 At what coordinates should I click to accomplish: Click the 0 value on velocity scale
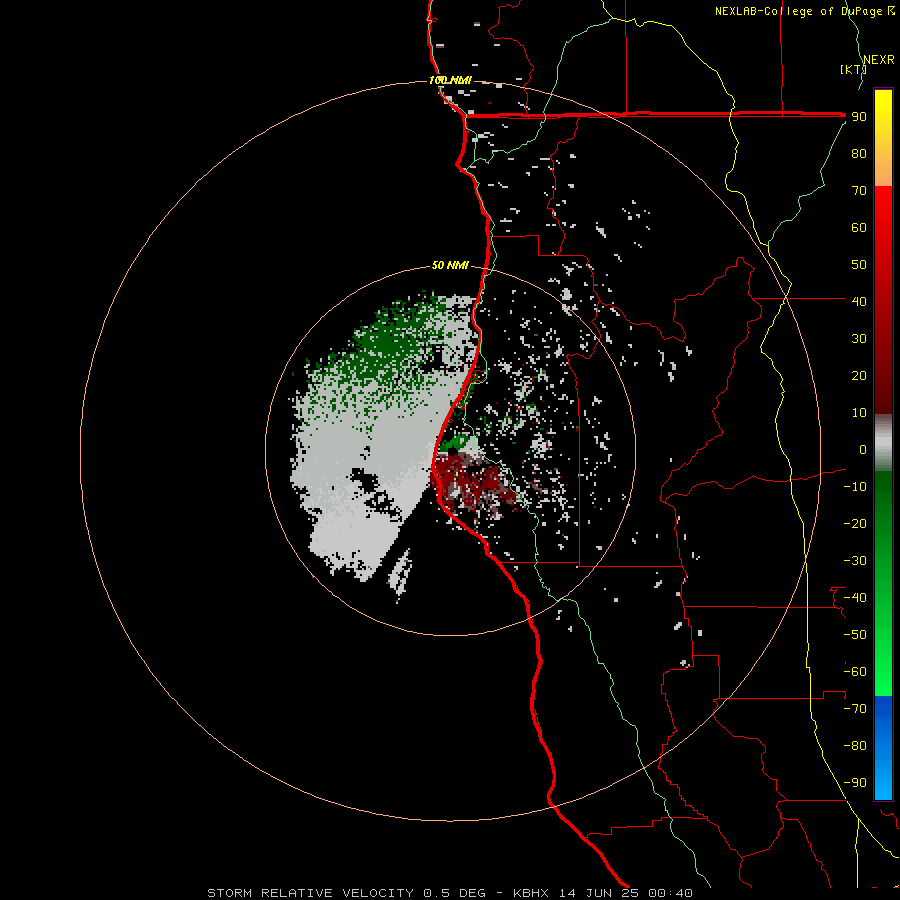863,449
